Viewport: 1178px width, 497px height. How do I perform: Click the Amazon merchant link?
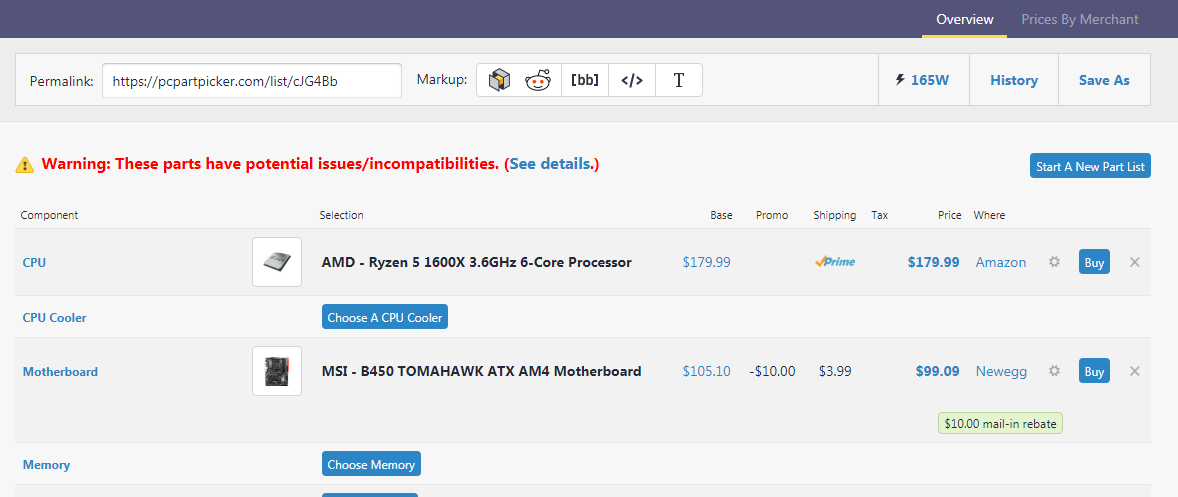click(1001, 262)
